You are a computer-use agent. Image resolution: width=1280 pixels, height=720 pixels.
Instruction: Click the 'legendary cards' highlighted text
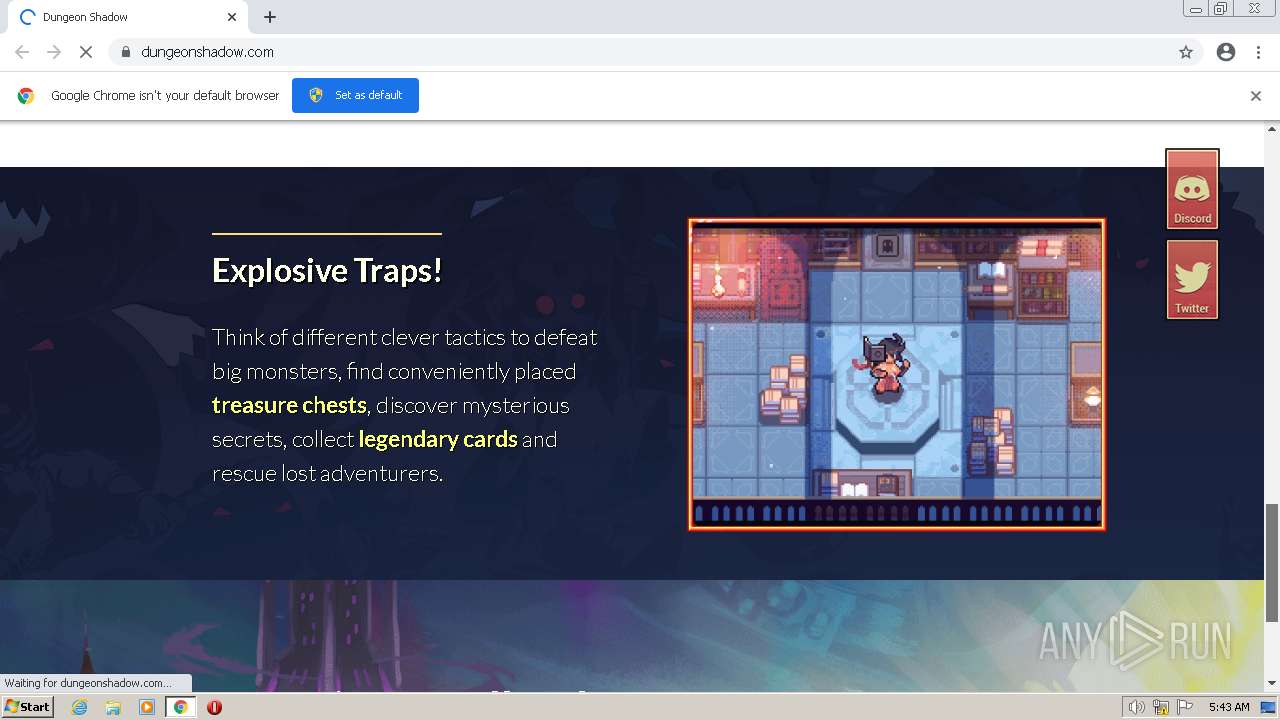coord(438,439)
